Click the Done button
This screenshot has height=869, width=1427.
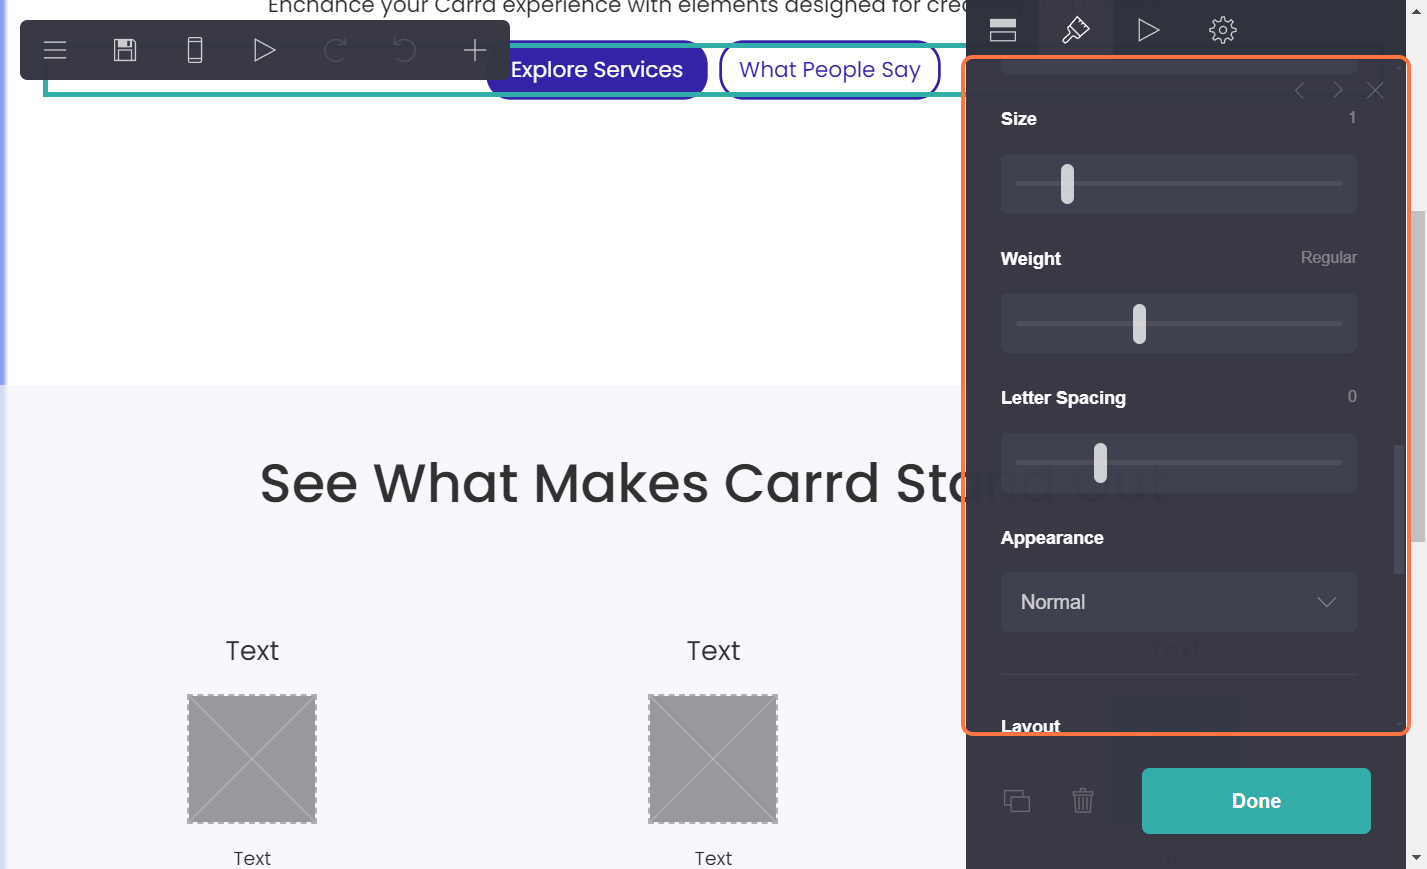pos(1256,801)
